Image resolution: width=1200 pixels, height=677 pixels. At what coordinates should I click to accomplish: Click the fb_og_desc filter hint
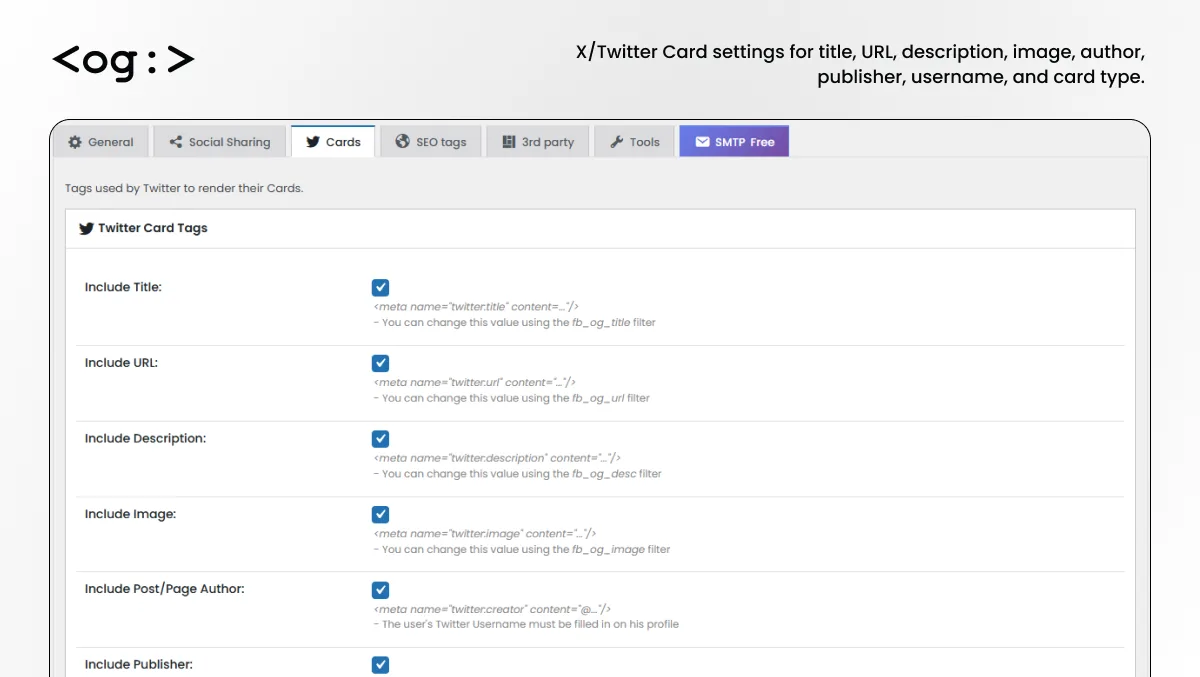tap(518, 474)
